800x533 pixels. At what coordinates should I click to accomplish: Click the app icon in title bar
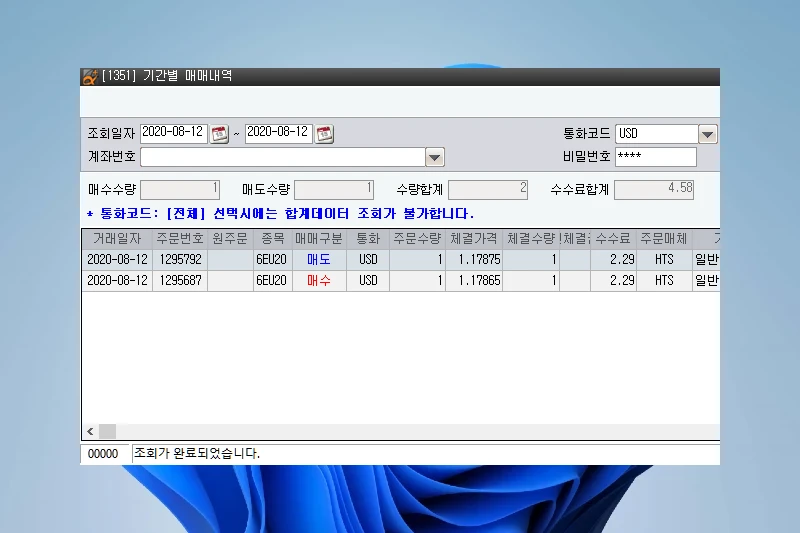[x=90, y=77]
